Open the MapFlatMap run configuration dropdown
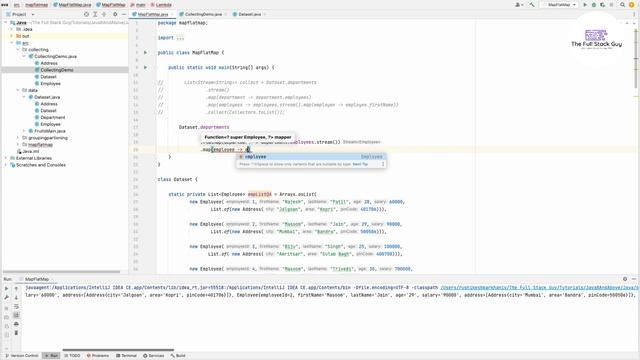Screen dimensions: 640x360 [x=559, y=5]
